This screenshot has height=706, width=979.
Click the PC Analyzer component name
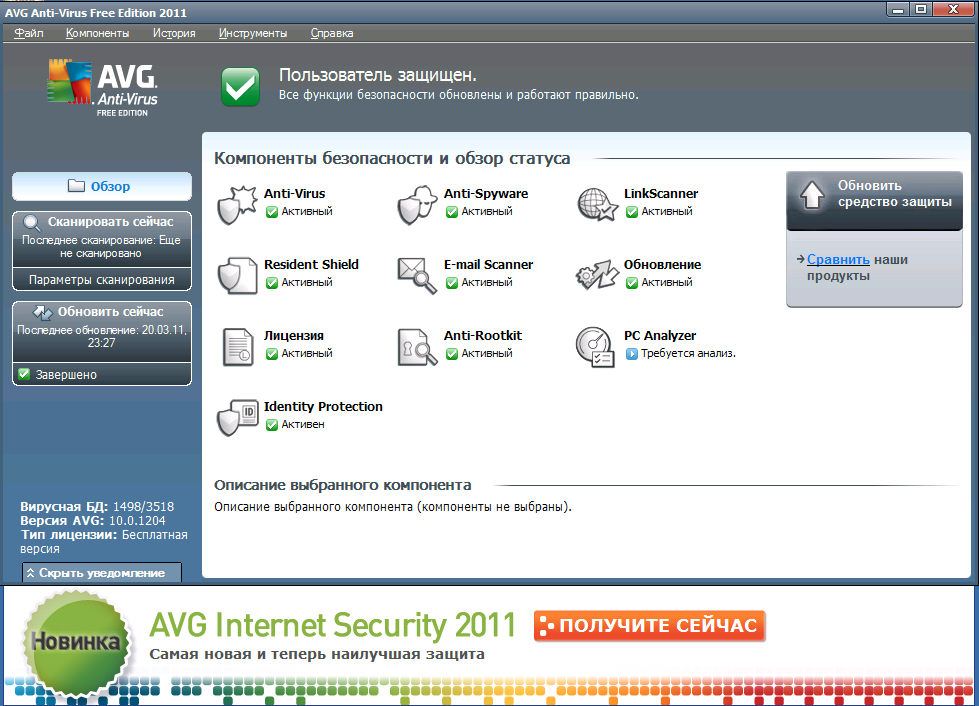coord(660,335)
